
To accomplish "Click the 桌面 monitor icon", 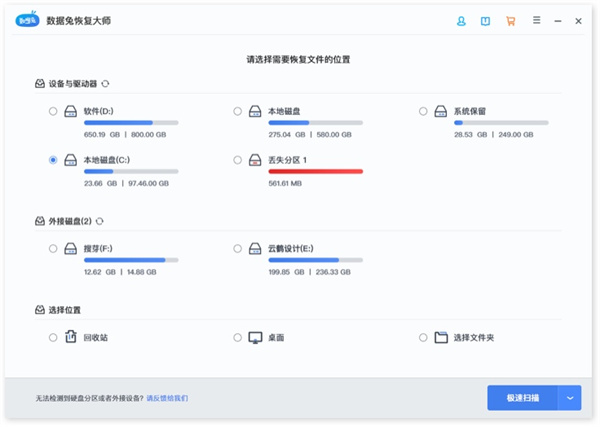I will point(255,337).
